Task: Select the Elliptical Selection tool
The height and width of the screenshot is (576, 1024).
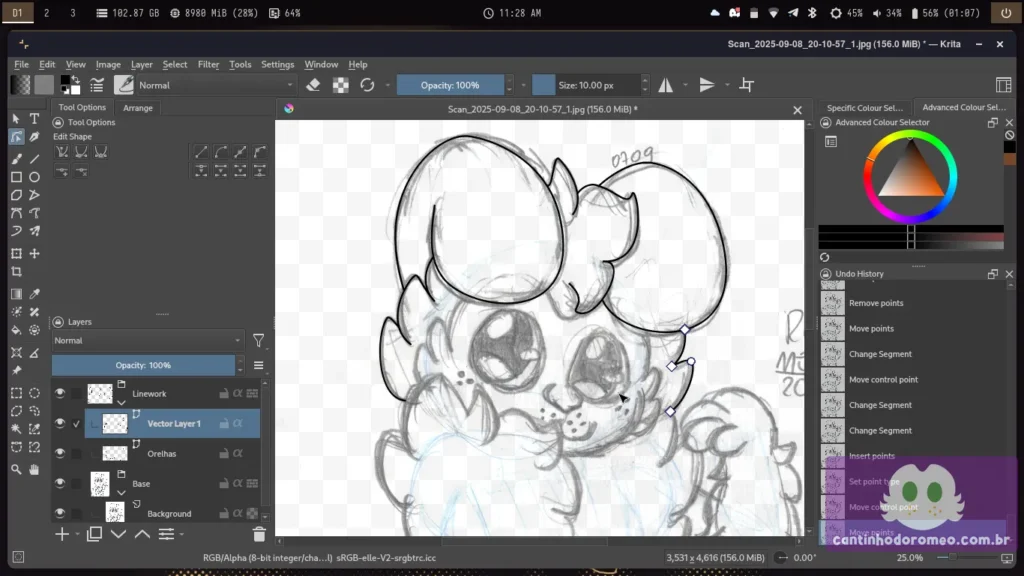Action: pyautogui.click(x=35, y=393)
